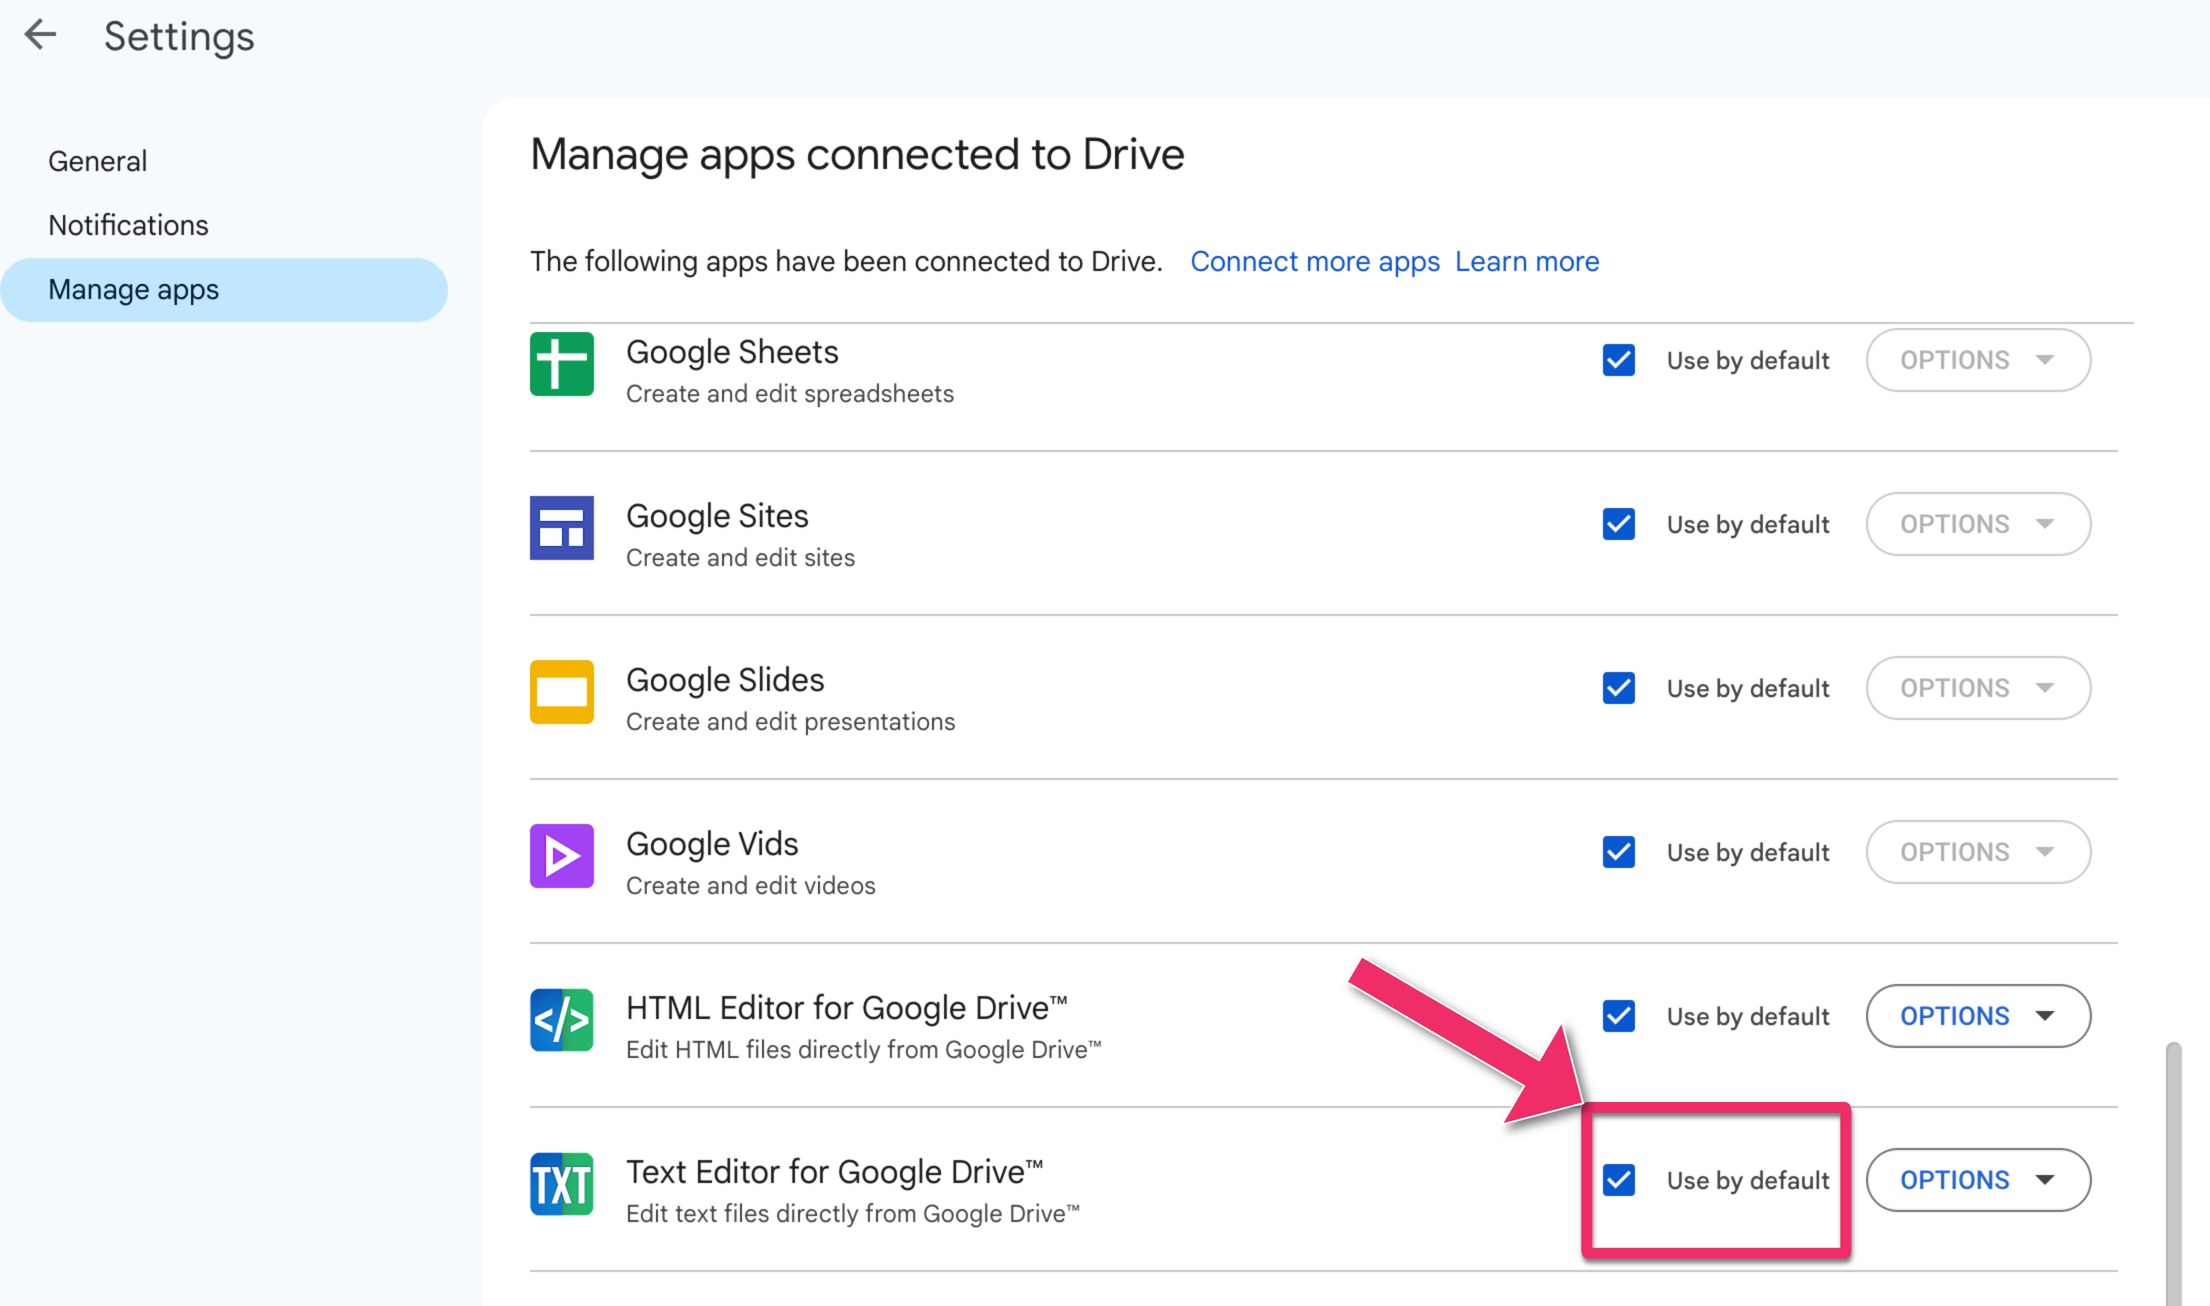This screenshot has width=2210, height=1306.
Task: Open the Learn more link
Action: coord(1527,261)
